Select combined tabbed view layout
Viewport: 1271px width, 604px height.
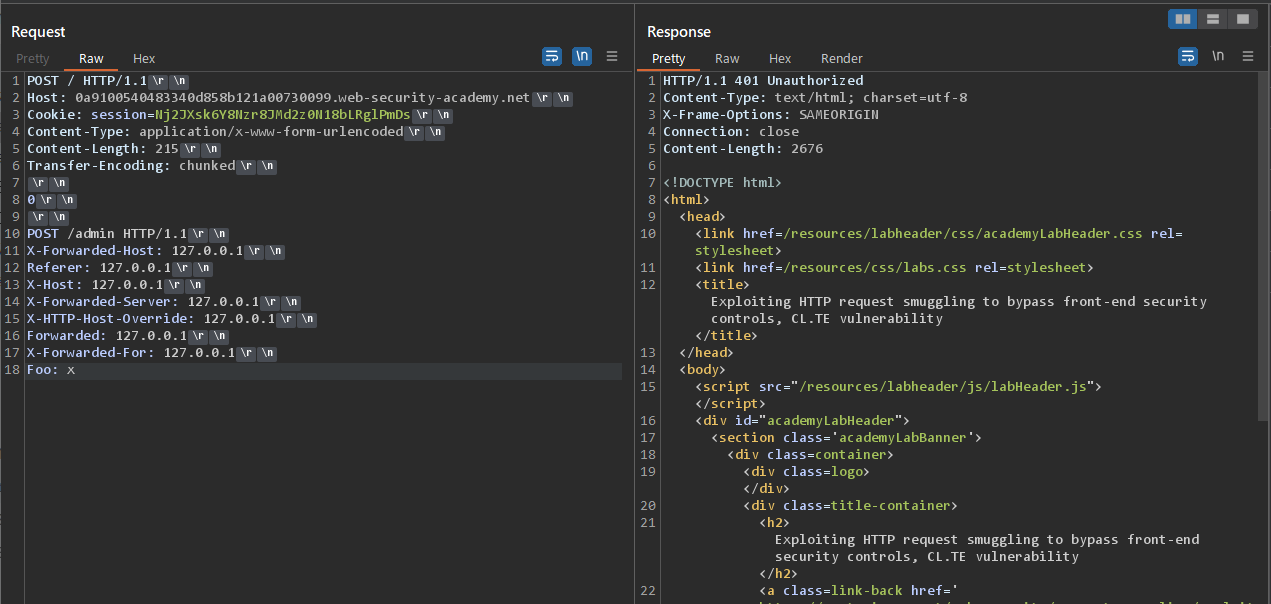click(x=1242, y=19)
